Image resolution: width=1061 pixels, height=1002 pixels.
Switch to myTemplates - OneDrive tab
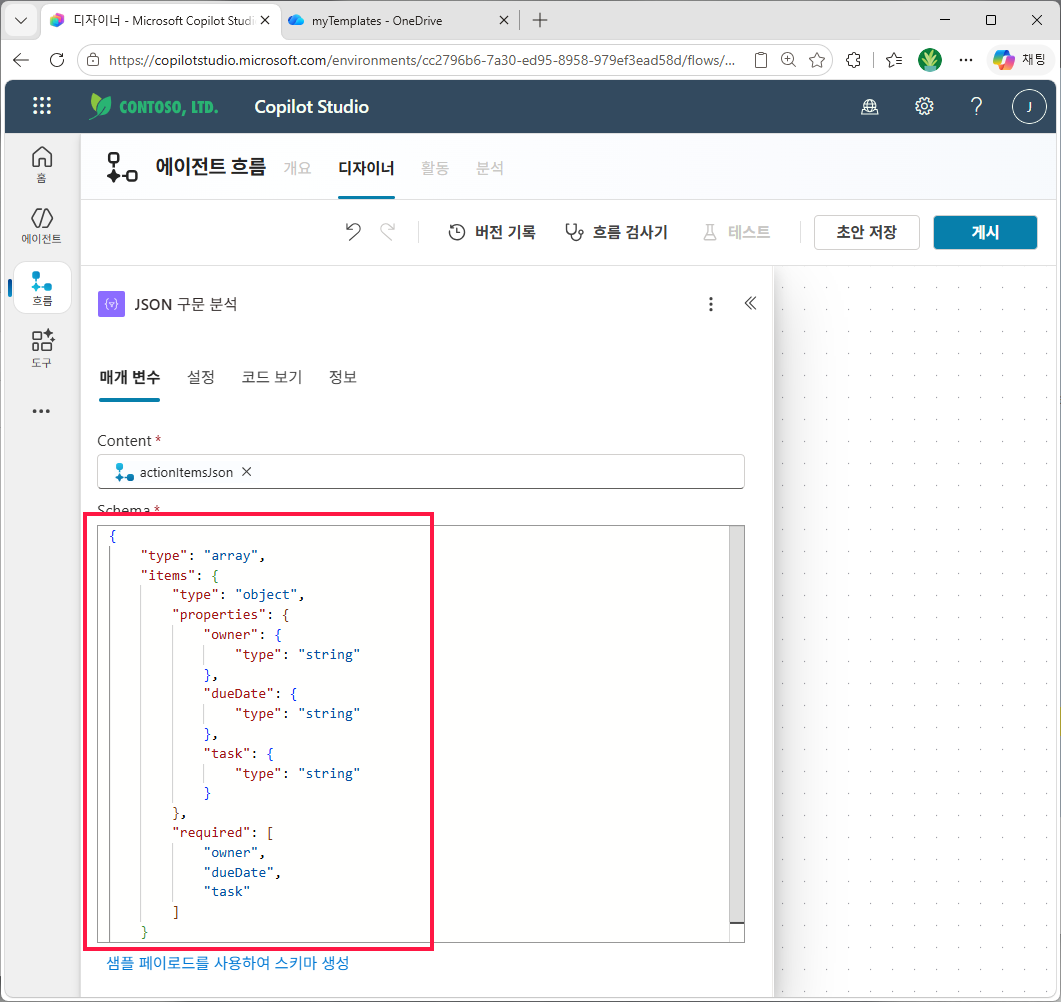398,20
